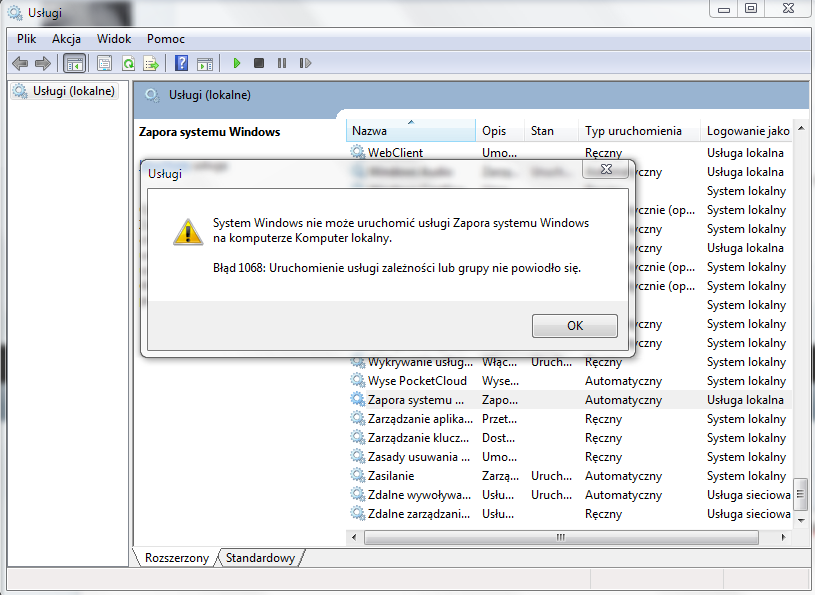
Task: Select the Zdalne wywoływa... service name
Action: coord(419,495)
